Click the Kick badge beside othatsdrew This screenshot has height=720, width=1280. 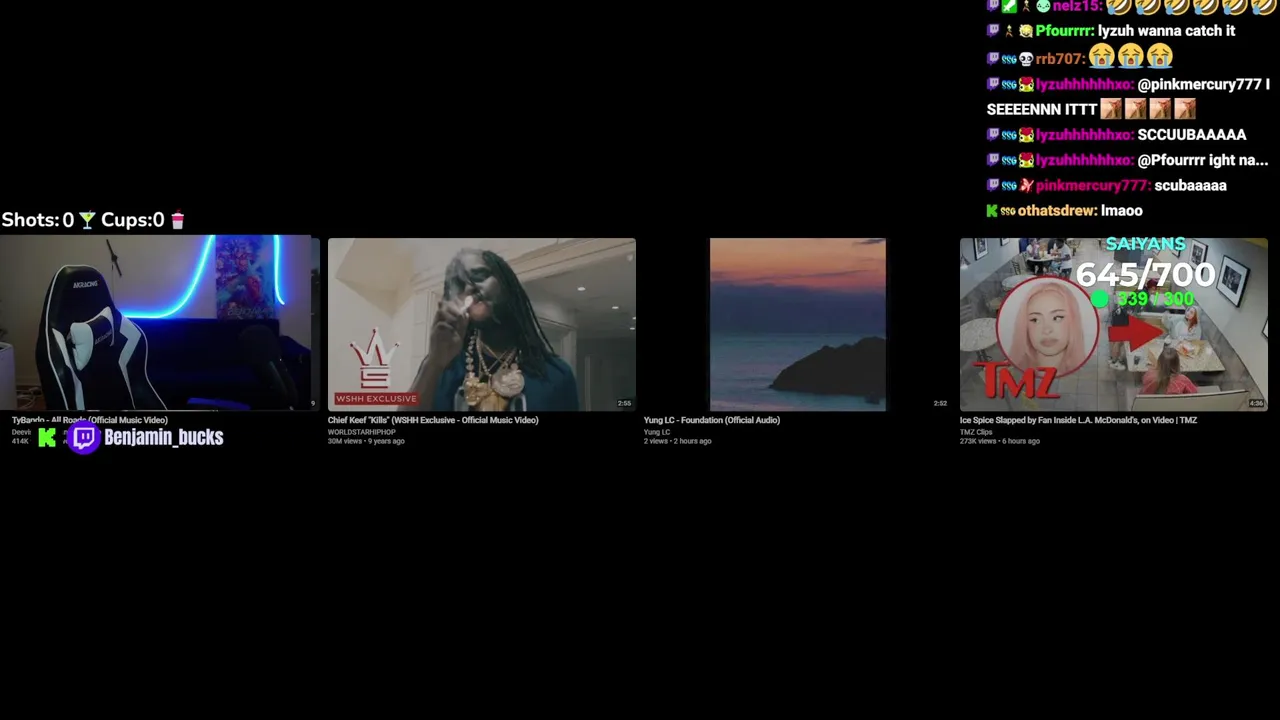click(x=992, y=210)
